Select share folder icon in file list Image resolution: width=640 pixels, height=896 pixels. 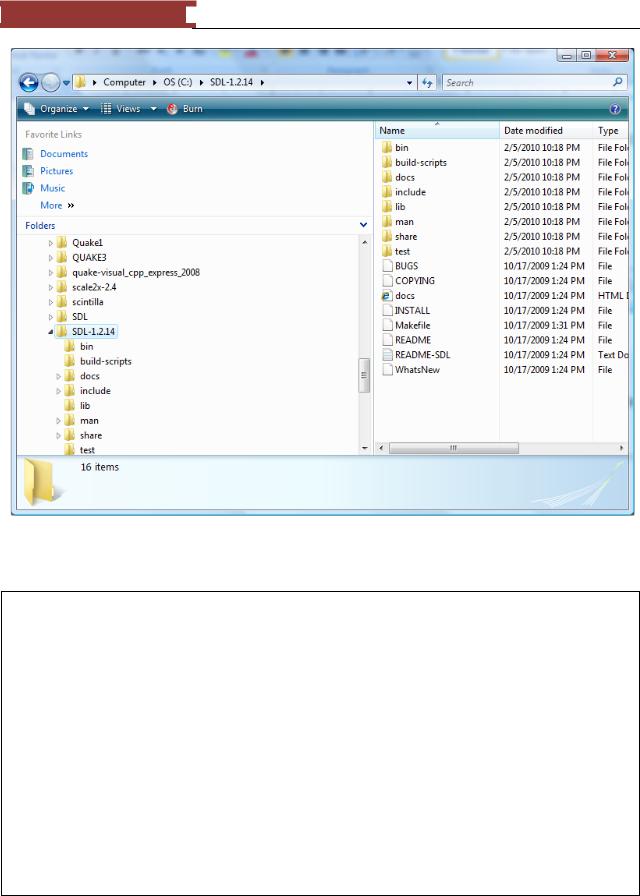tap(387, 237)
